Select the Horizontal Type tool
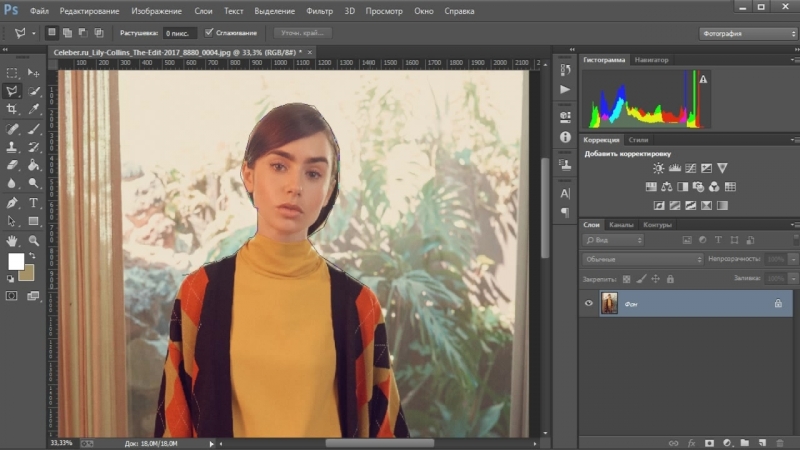The image size is (800, 450). tap(34, 203)
